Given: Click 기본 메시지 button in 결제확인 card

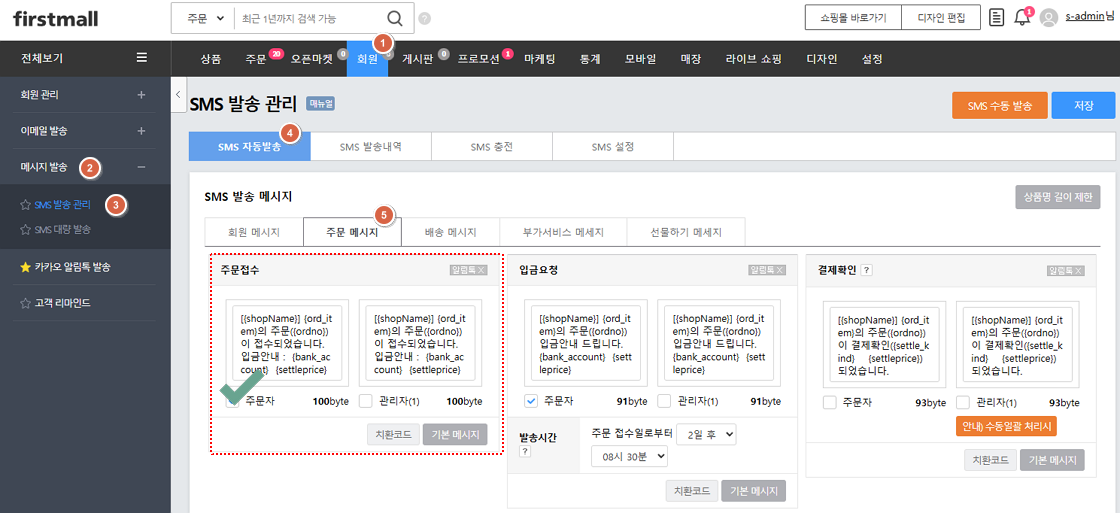Looking at the screenshot, I should click(x=1052, y=460).
